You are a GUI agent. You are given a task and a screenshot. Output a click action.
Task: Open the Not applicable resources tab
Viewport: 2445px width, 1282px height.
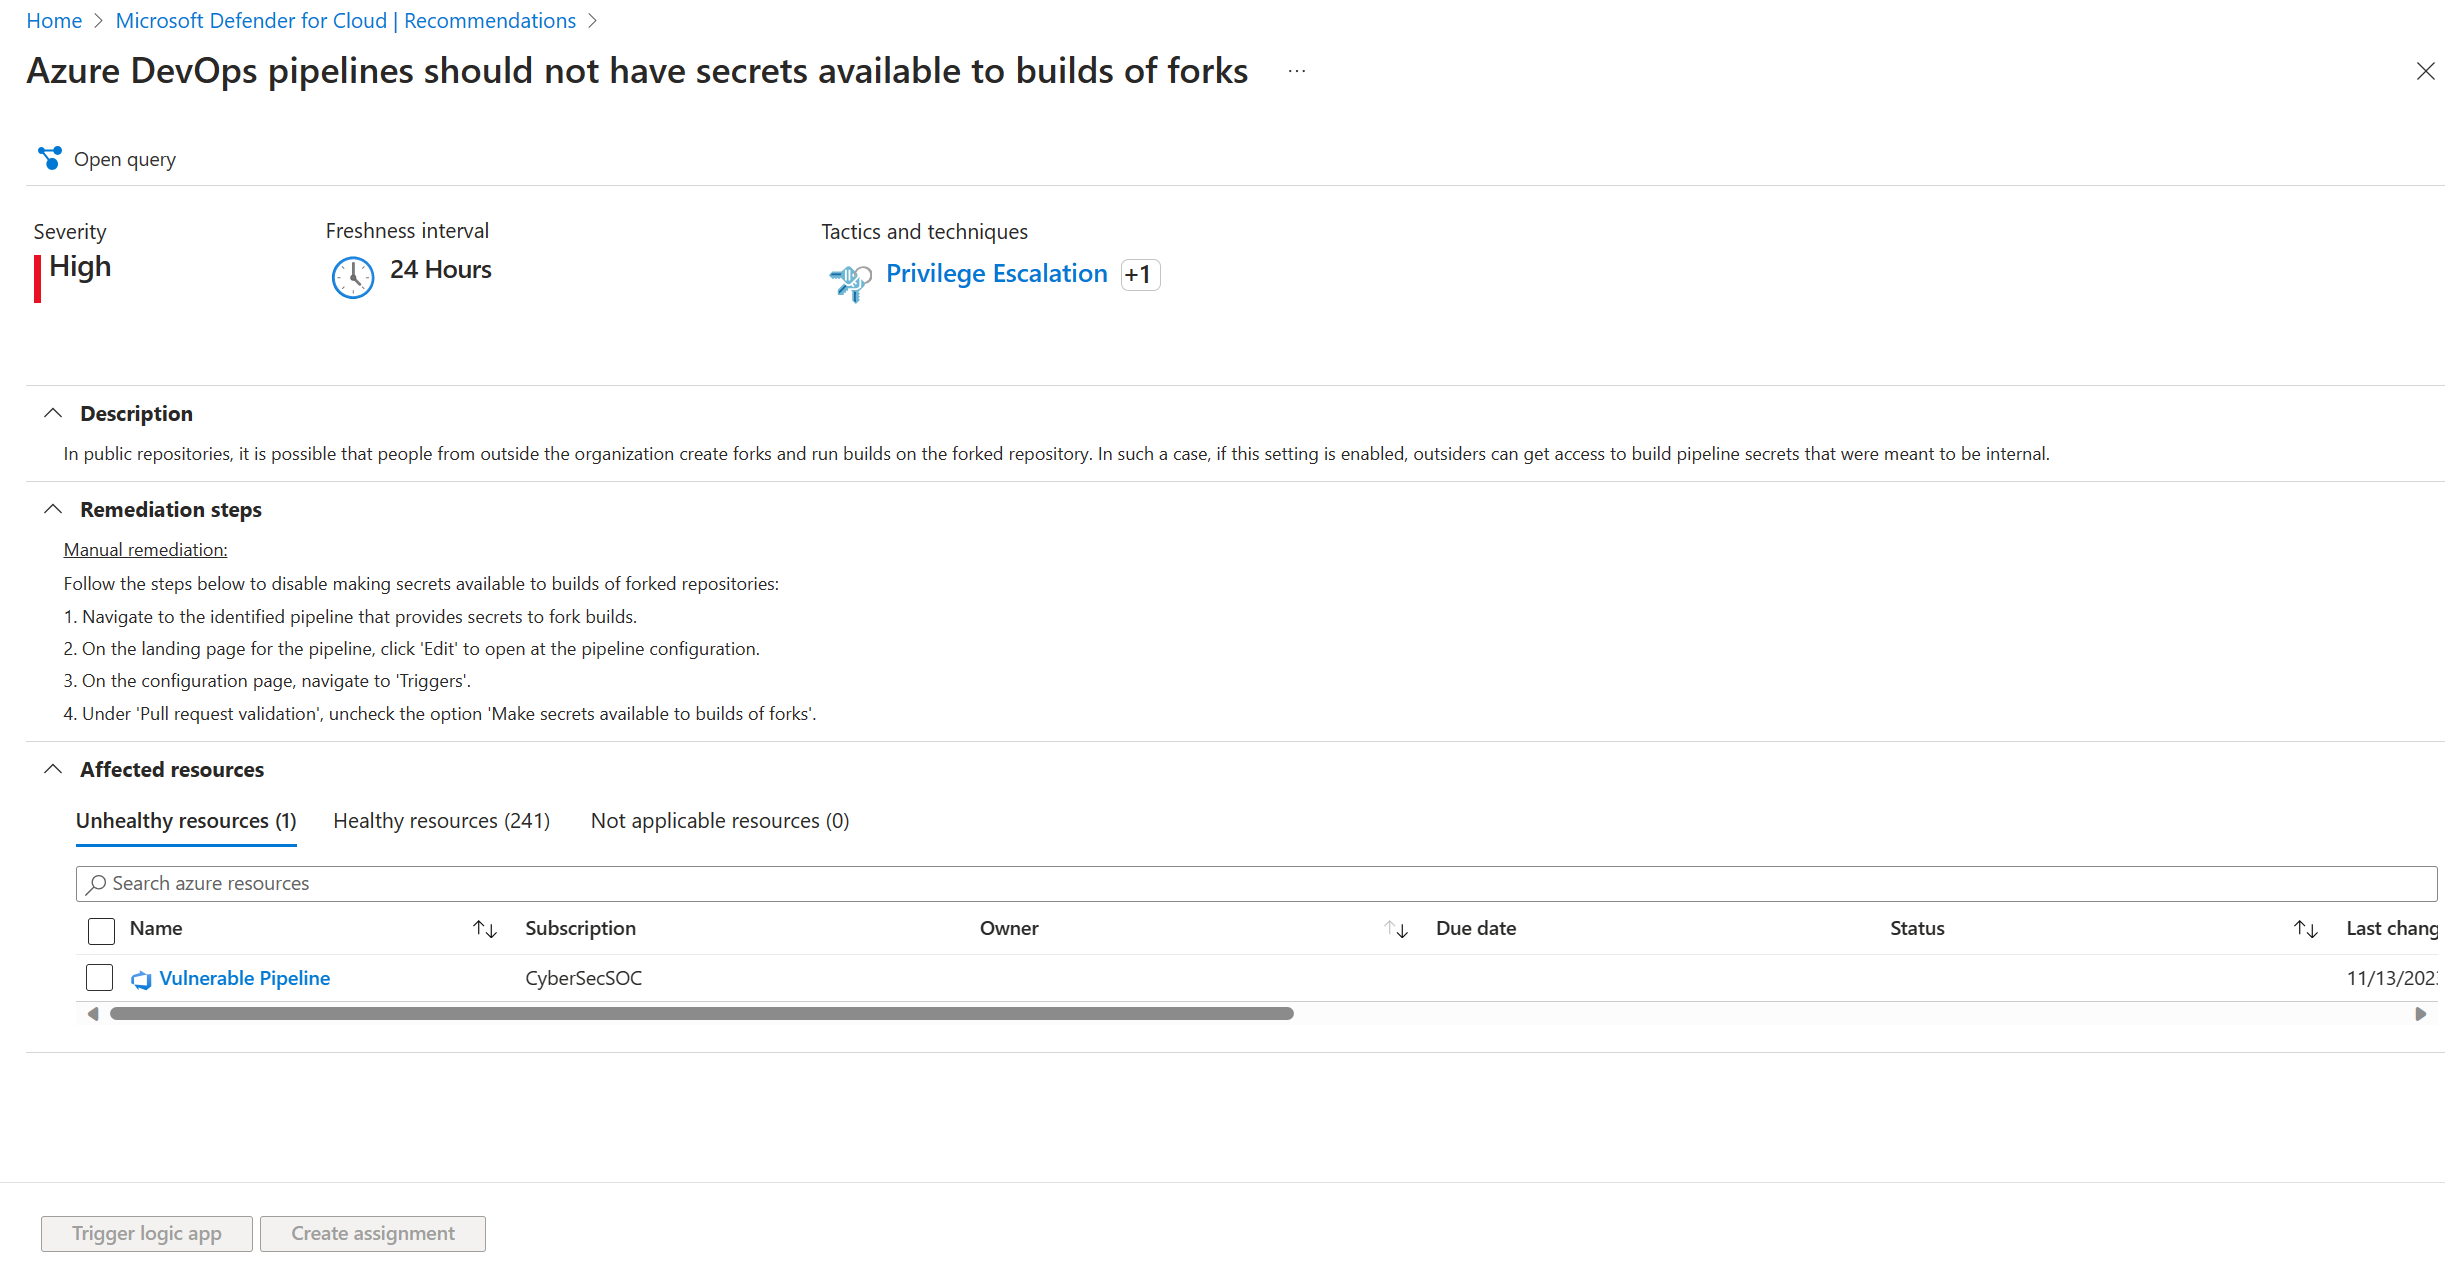[x=719, y=820]
